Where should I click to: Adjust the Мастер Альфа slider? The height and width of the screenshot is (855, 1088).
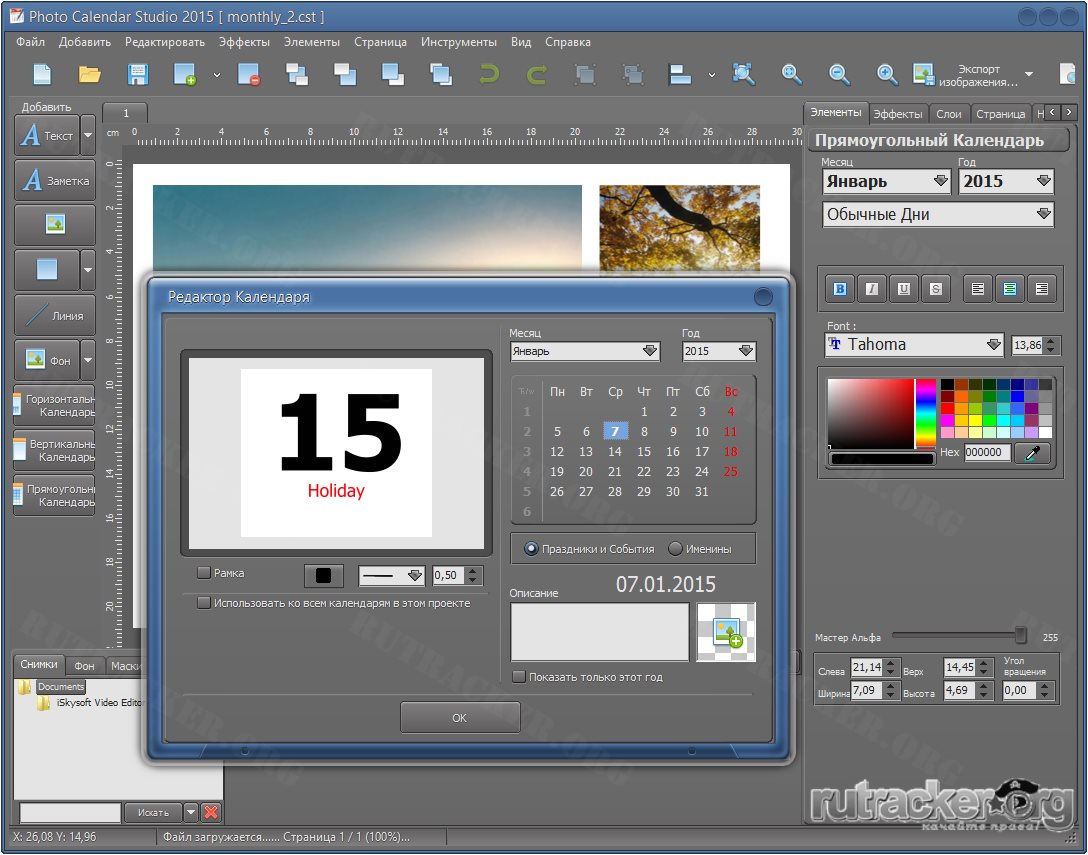point(1020,635)
